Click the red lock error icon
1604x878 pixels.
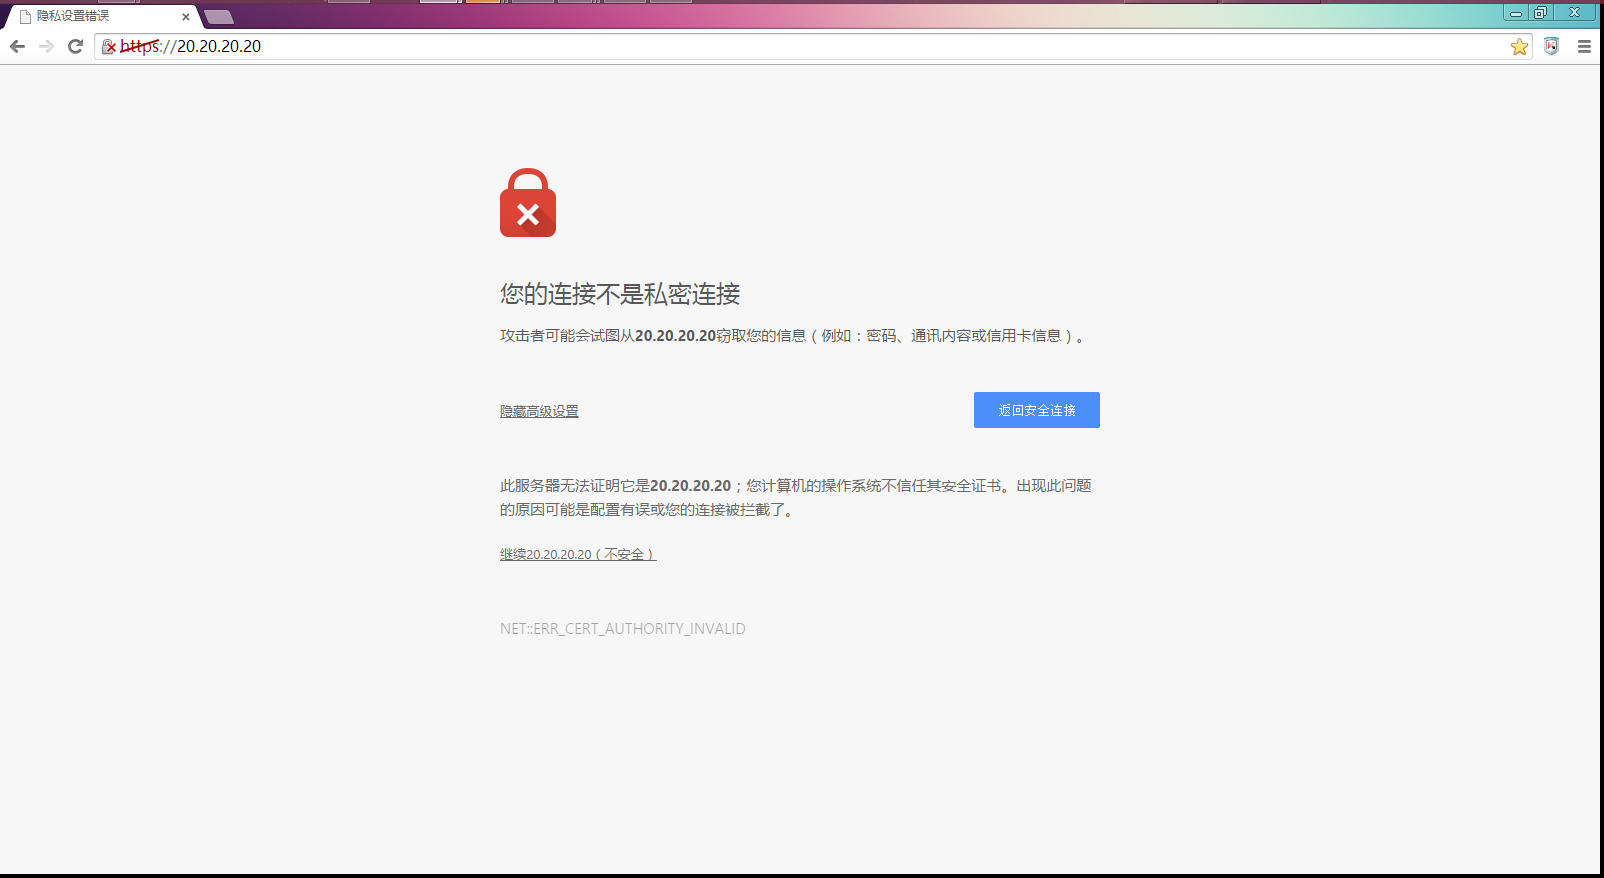tap(528, 203)
